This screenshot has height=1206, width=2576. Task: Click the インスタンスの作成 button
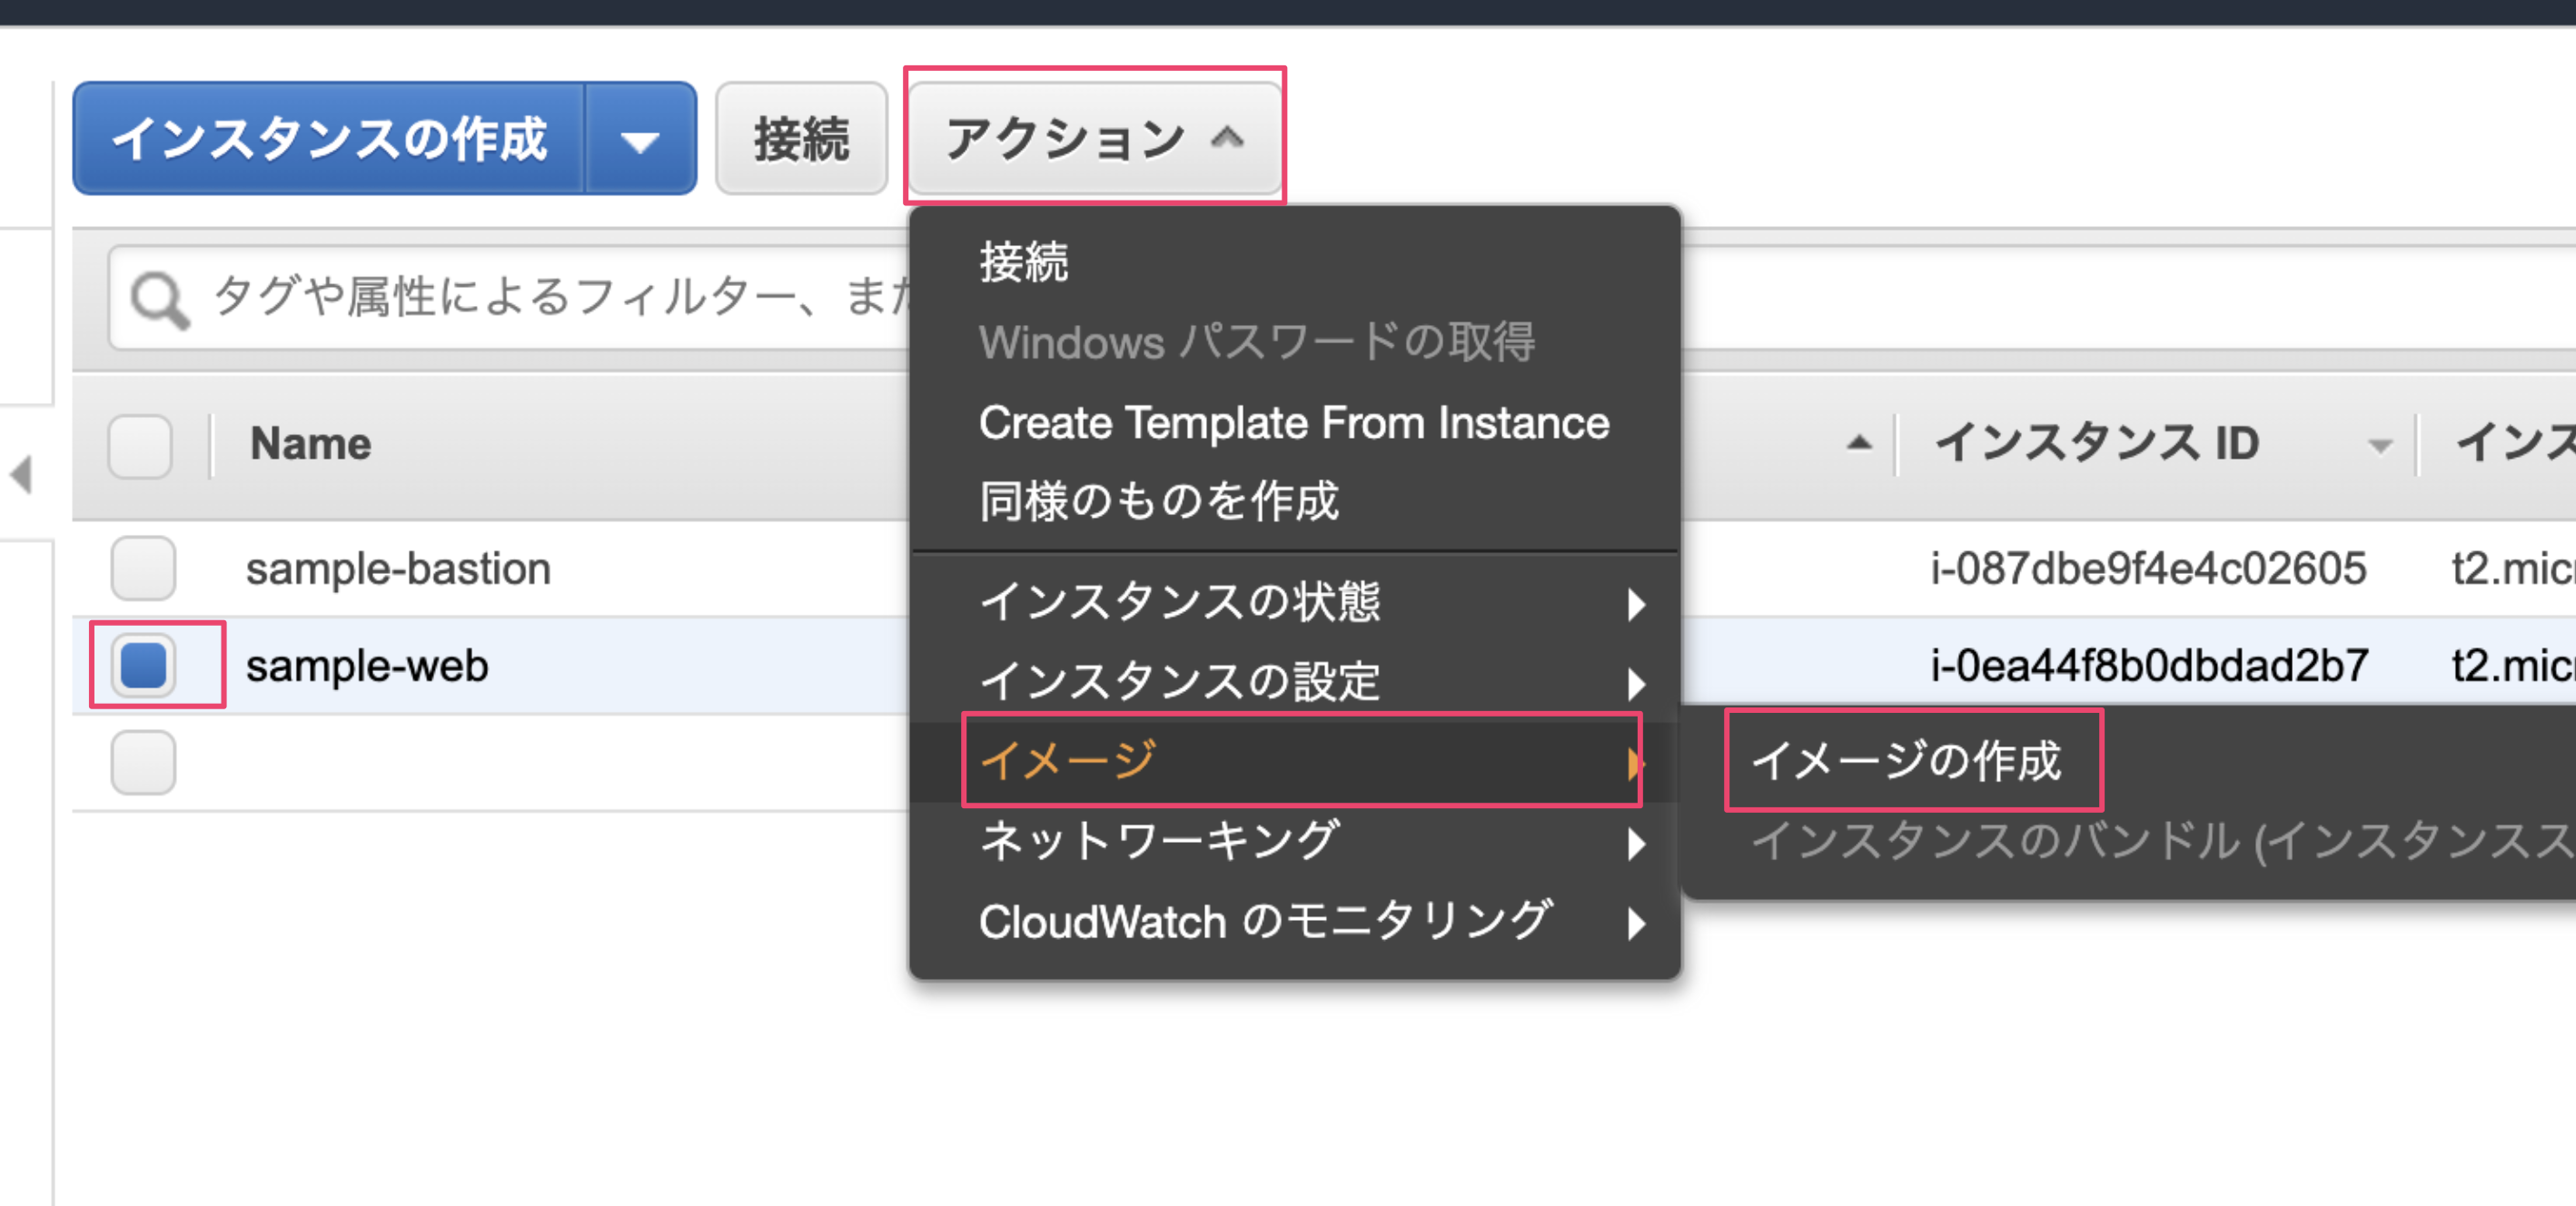[329, 139]
